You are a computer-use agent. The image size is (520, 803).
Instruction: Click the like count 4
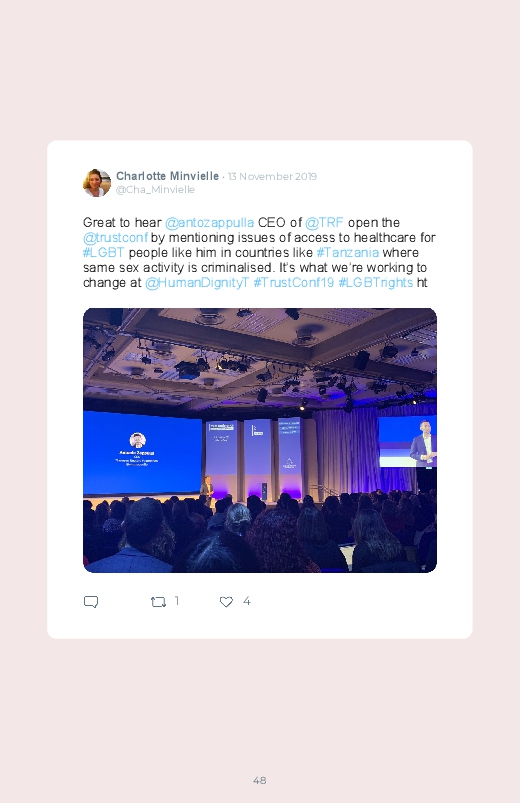point(246,601)
